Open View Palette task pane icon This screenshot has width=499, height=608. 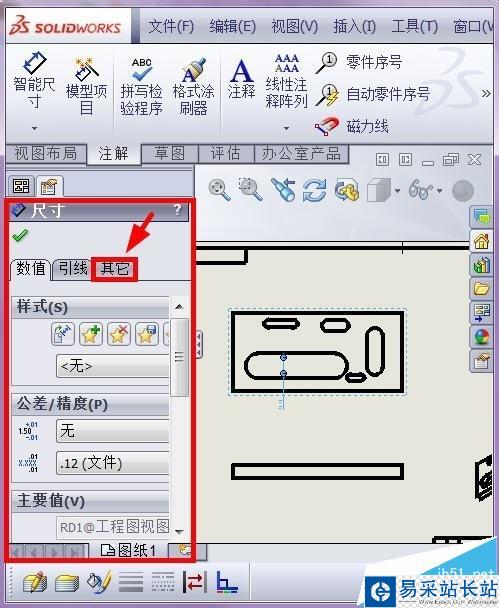coord(481,313)
